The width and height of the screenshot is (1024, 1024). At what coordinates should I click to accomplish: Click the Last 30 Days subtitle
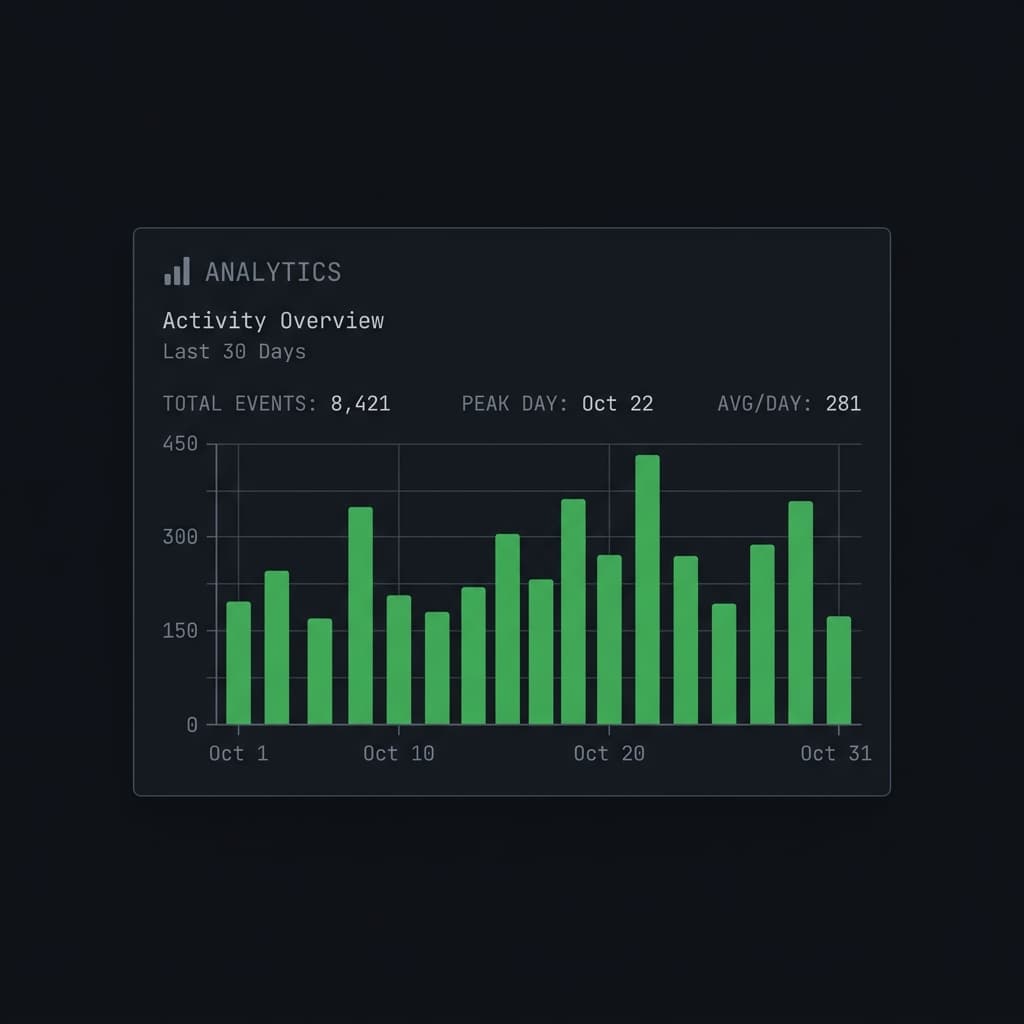click(234, 352)
